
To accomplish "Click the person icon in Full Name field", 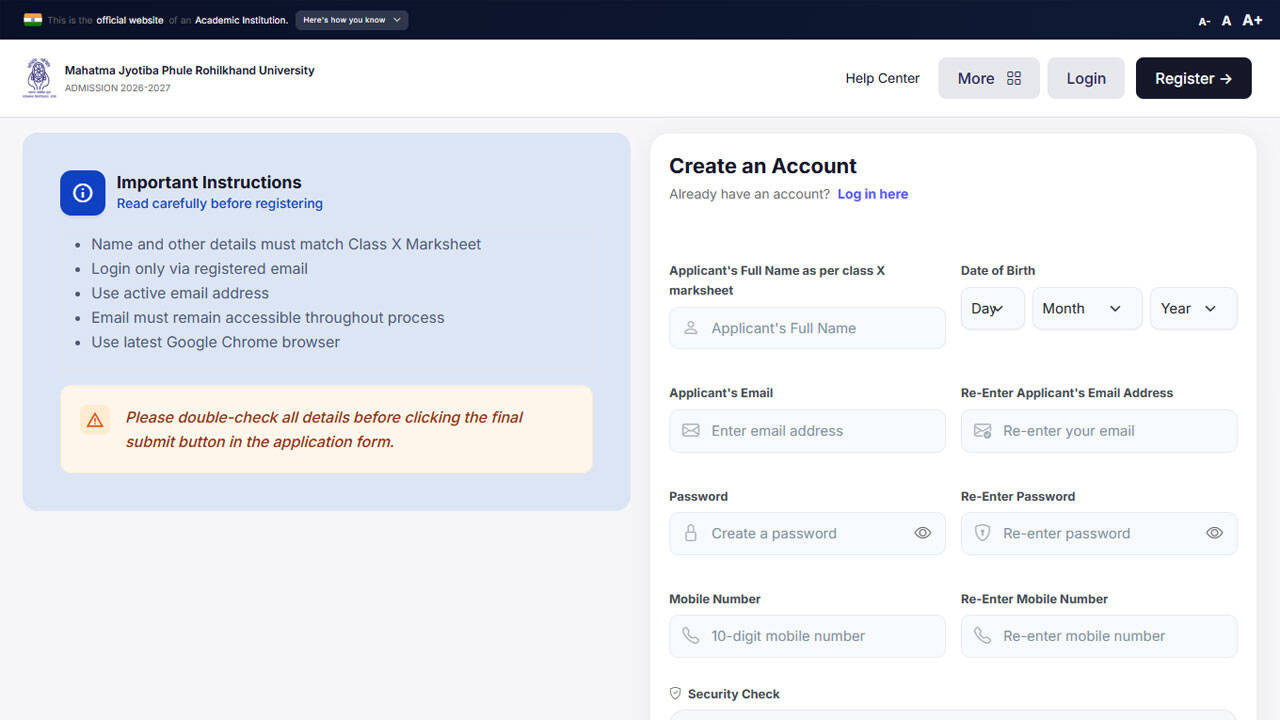I will pyautogui.click(x=690, y=328).
